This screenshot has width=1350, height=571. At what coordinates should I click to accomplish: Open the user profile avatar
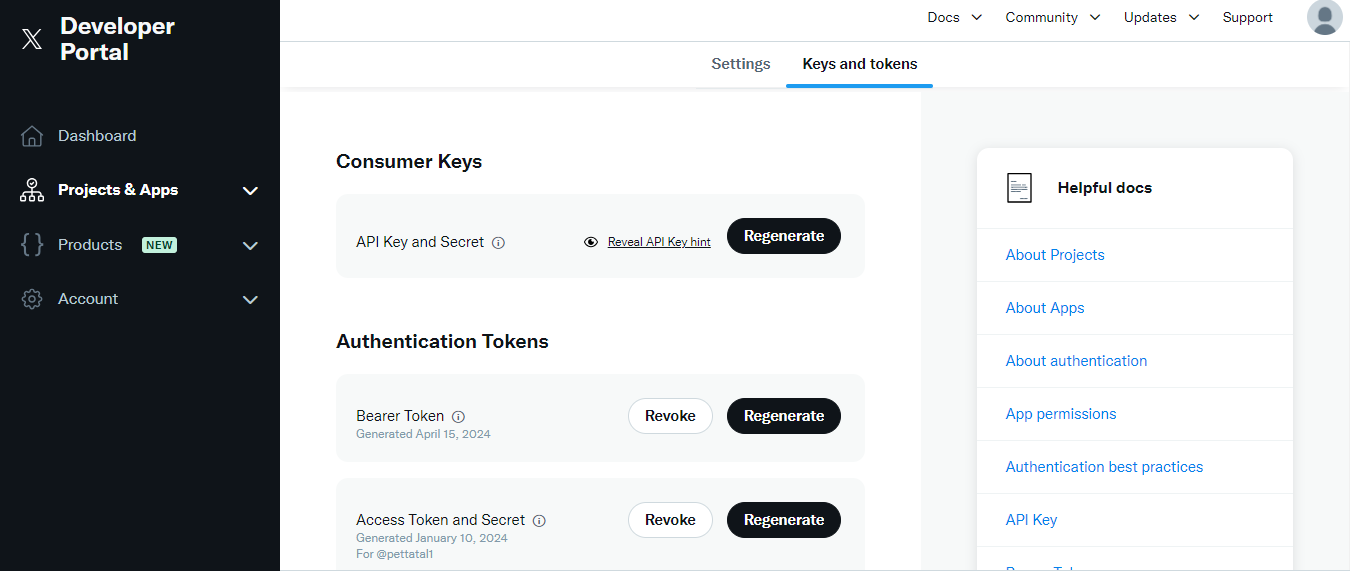pos(1324,18)
